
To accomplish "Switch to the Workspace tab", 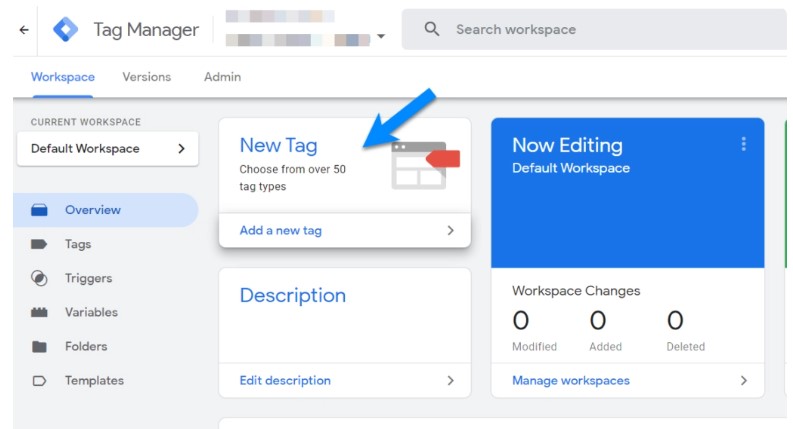I will tap(63, 77).
